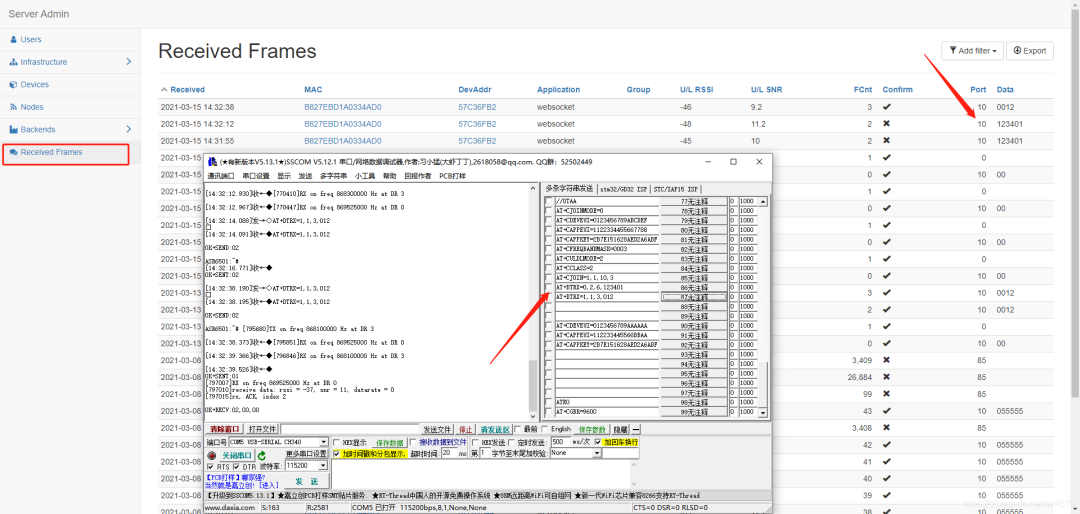Click the 保存参数 button

pos(592,429)
